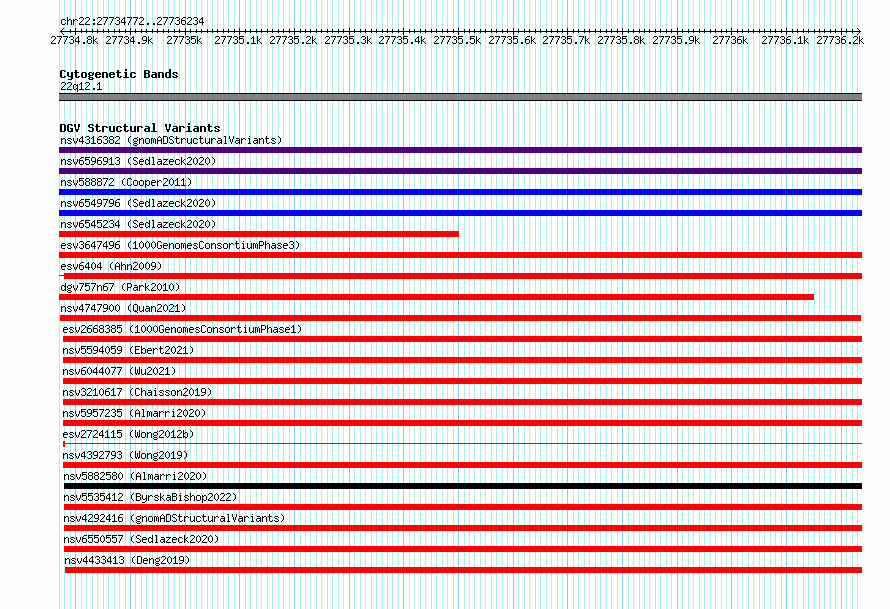
Task: Select the short red bar for nsv6545234
Action: point(259,234)
